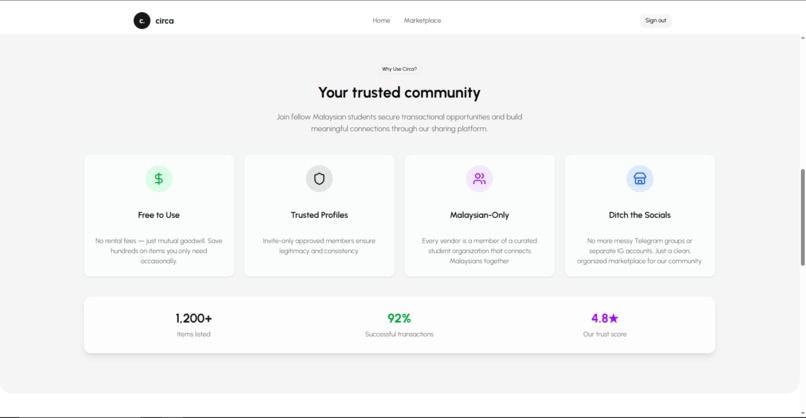Click the 'Every vendor is a member' description
806x418 pixels.
point(479,251)
